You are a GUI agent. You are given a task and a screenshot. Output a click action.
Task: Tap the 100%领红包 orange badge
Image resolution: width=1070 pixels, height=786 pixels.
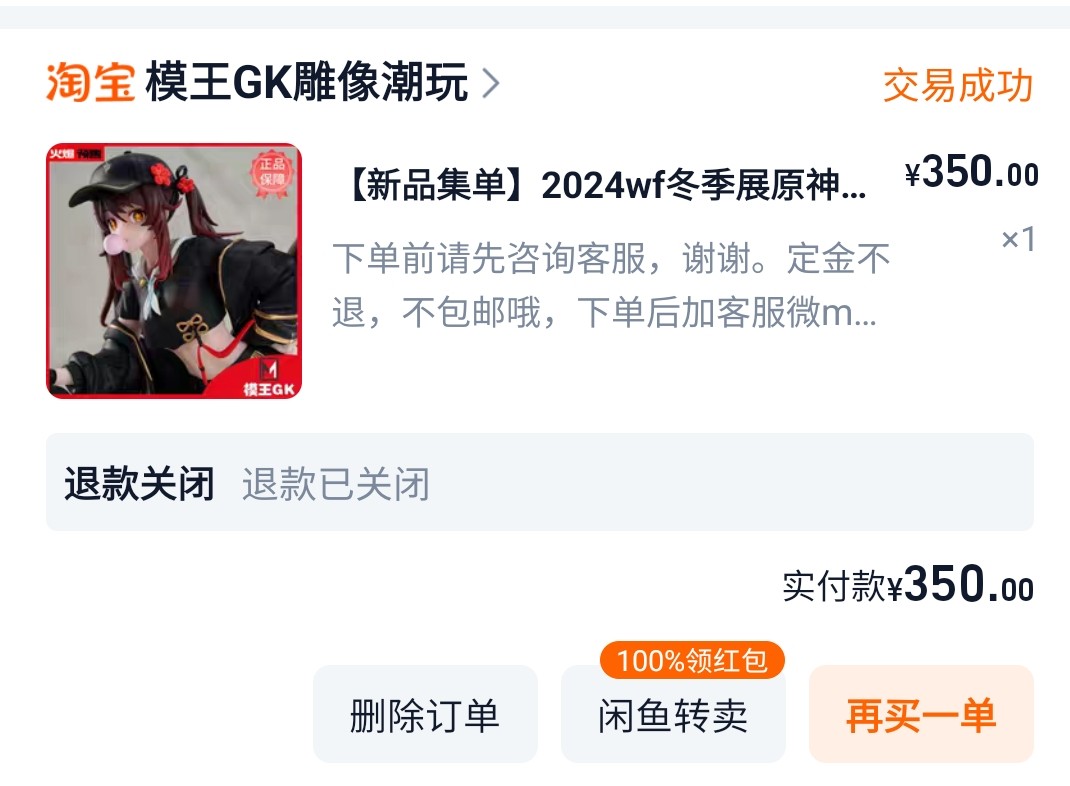tap(692, 660)
